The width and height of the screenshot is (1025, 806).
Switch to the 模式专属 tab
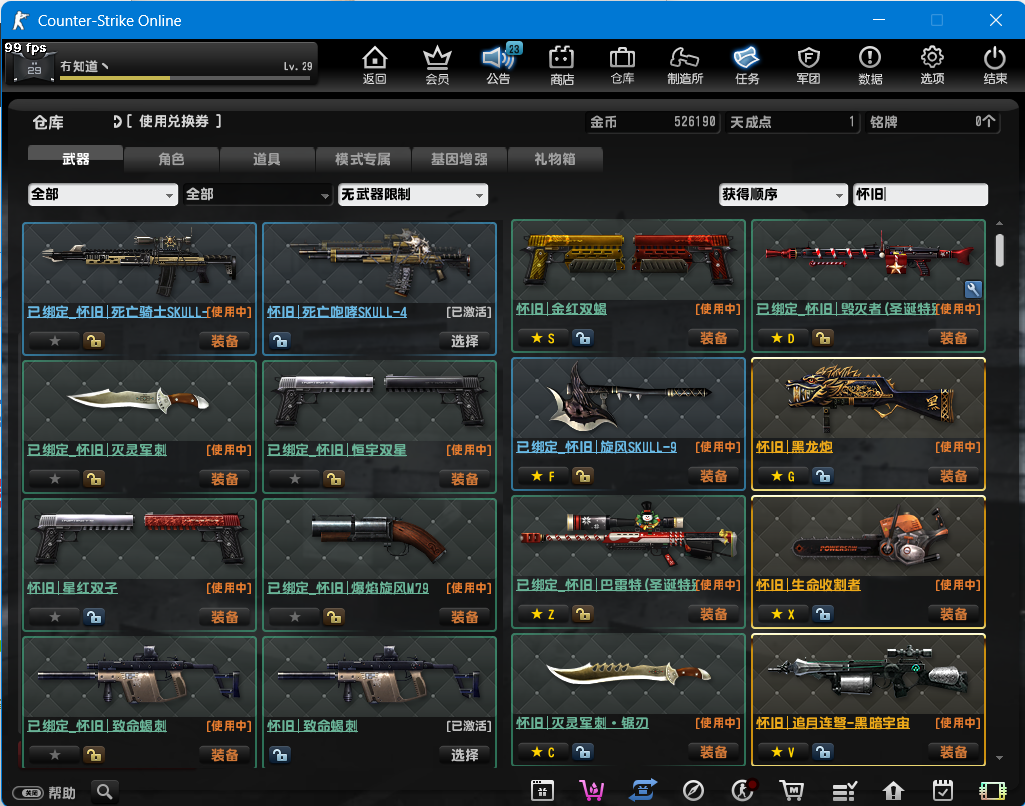tap(363, 158)
